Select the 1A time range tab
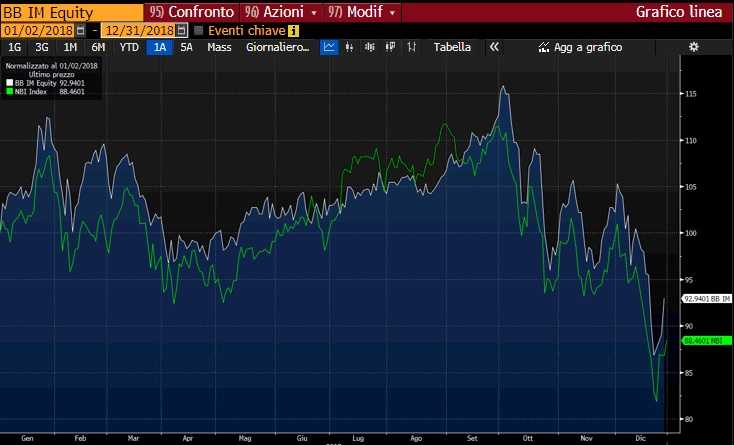 pyautogui.click(x=160, y=47)
